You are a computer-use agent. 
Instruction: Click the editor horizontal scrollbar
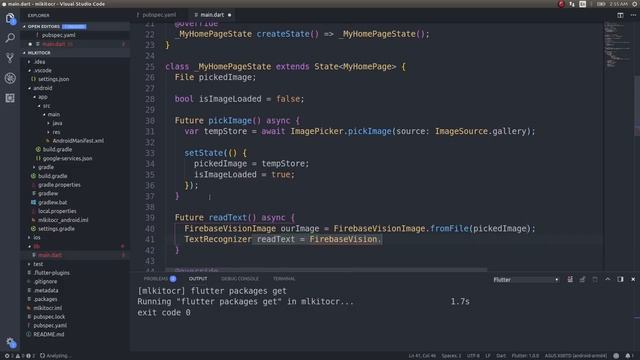(x=326, y=269)
